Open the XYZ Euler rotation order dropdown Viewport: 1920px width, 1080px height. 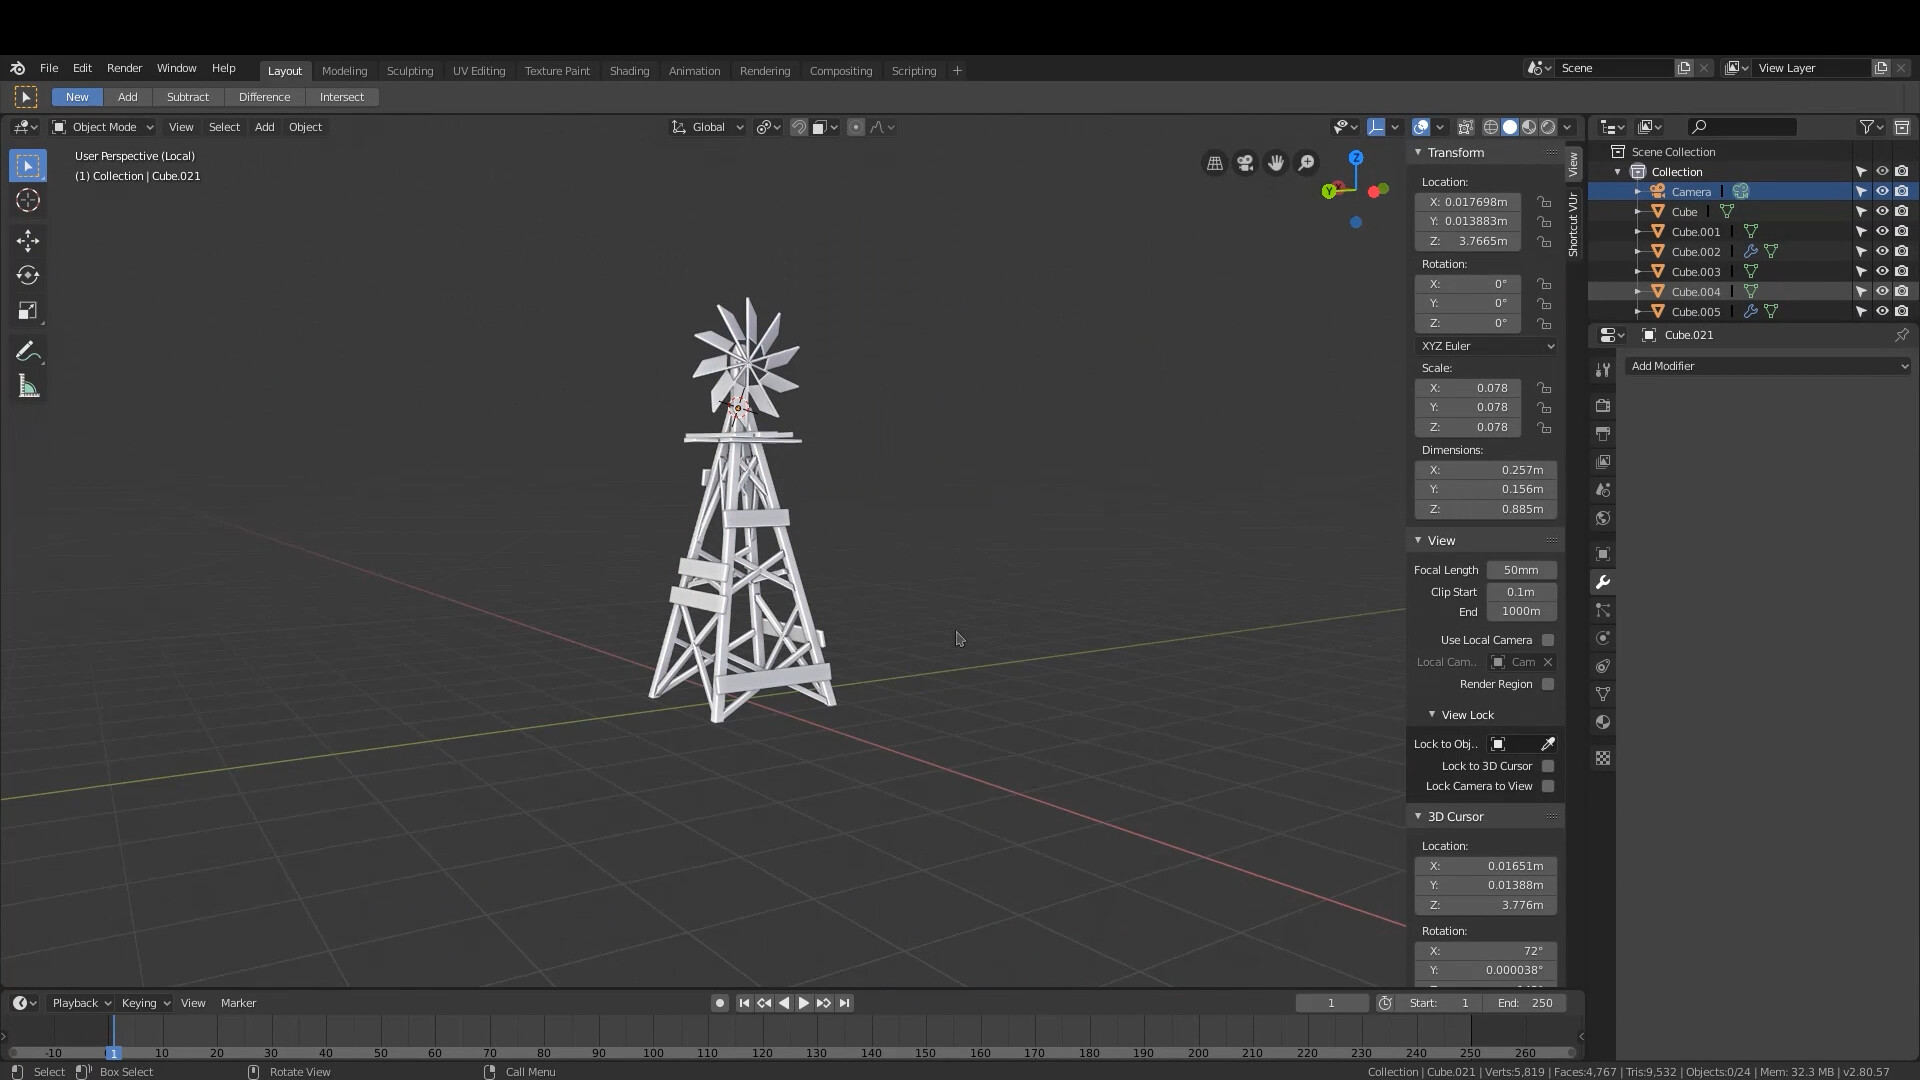[1487, 345]
